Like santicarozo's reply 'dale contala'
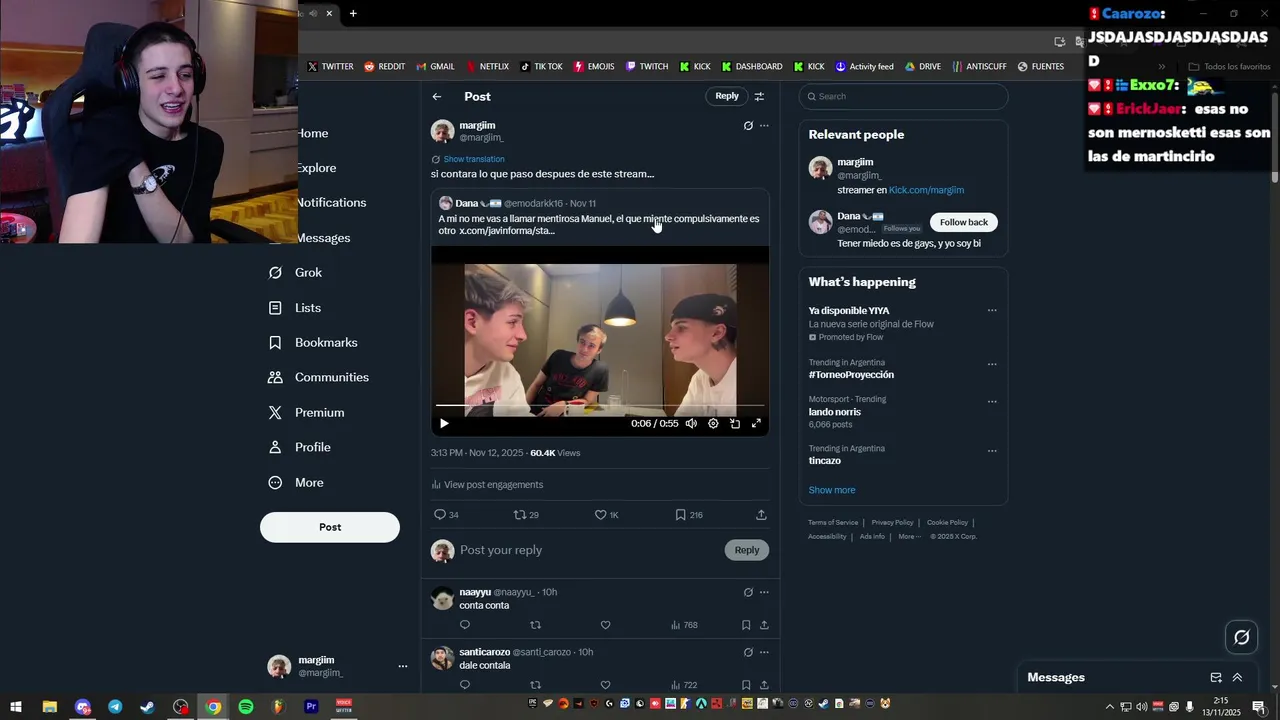This screenshot has height=720, width=1280. coord(605,685)
